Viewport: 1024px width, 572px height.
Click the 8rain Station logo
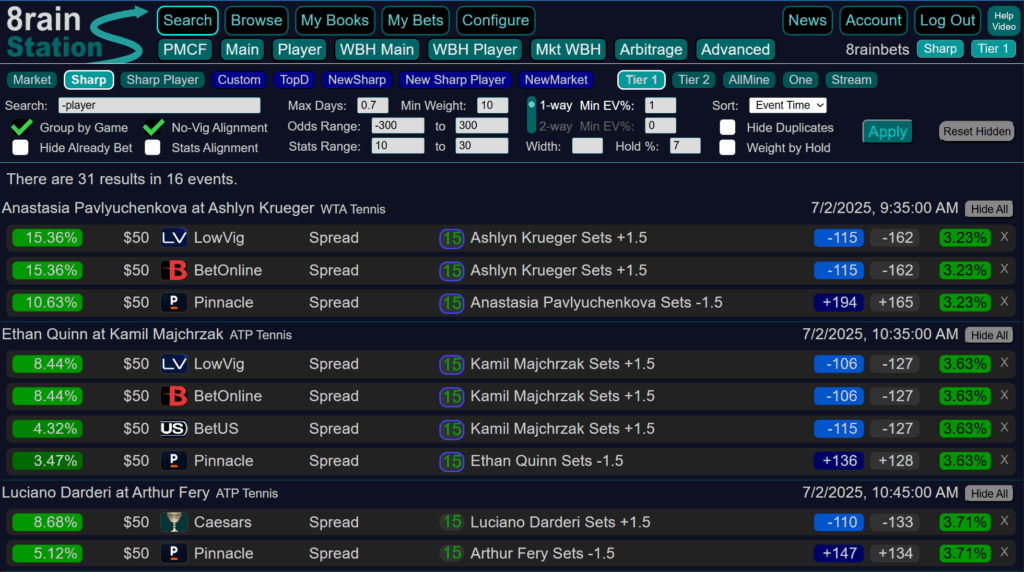click(75, 33)
